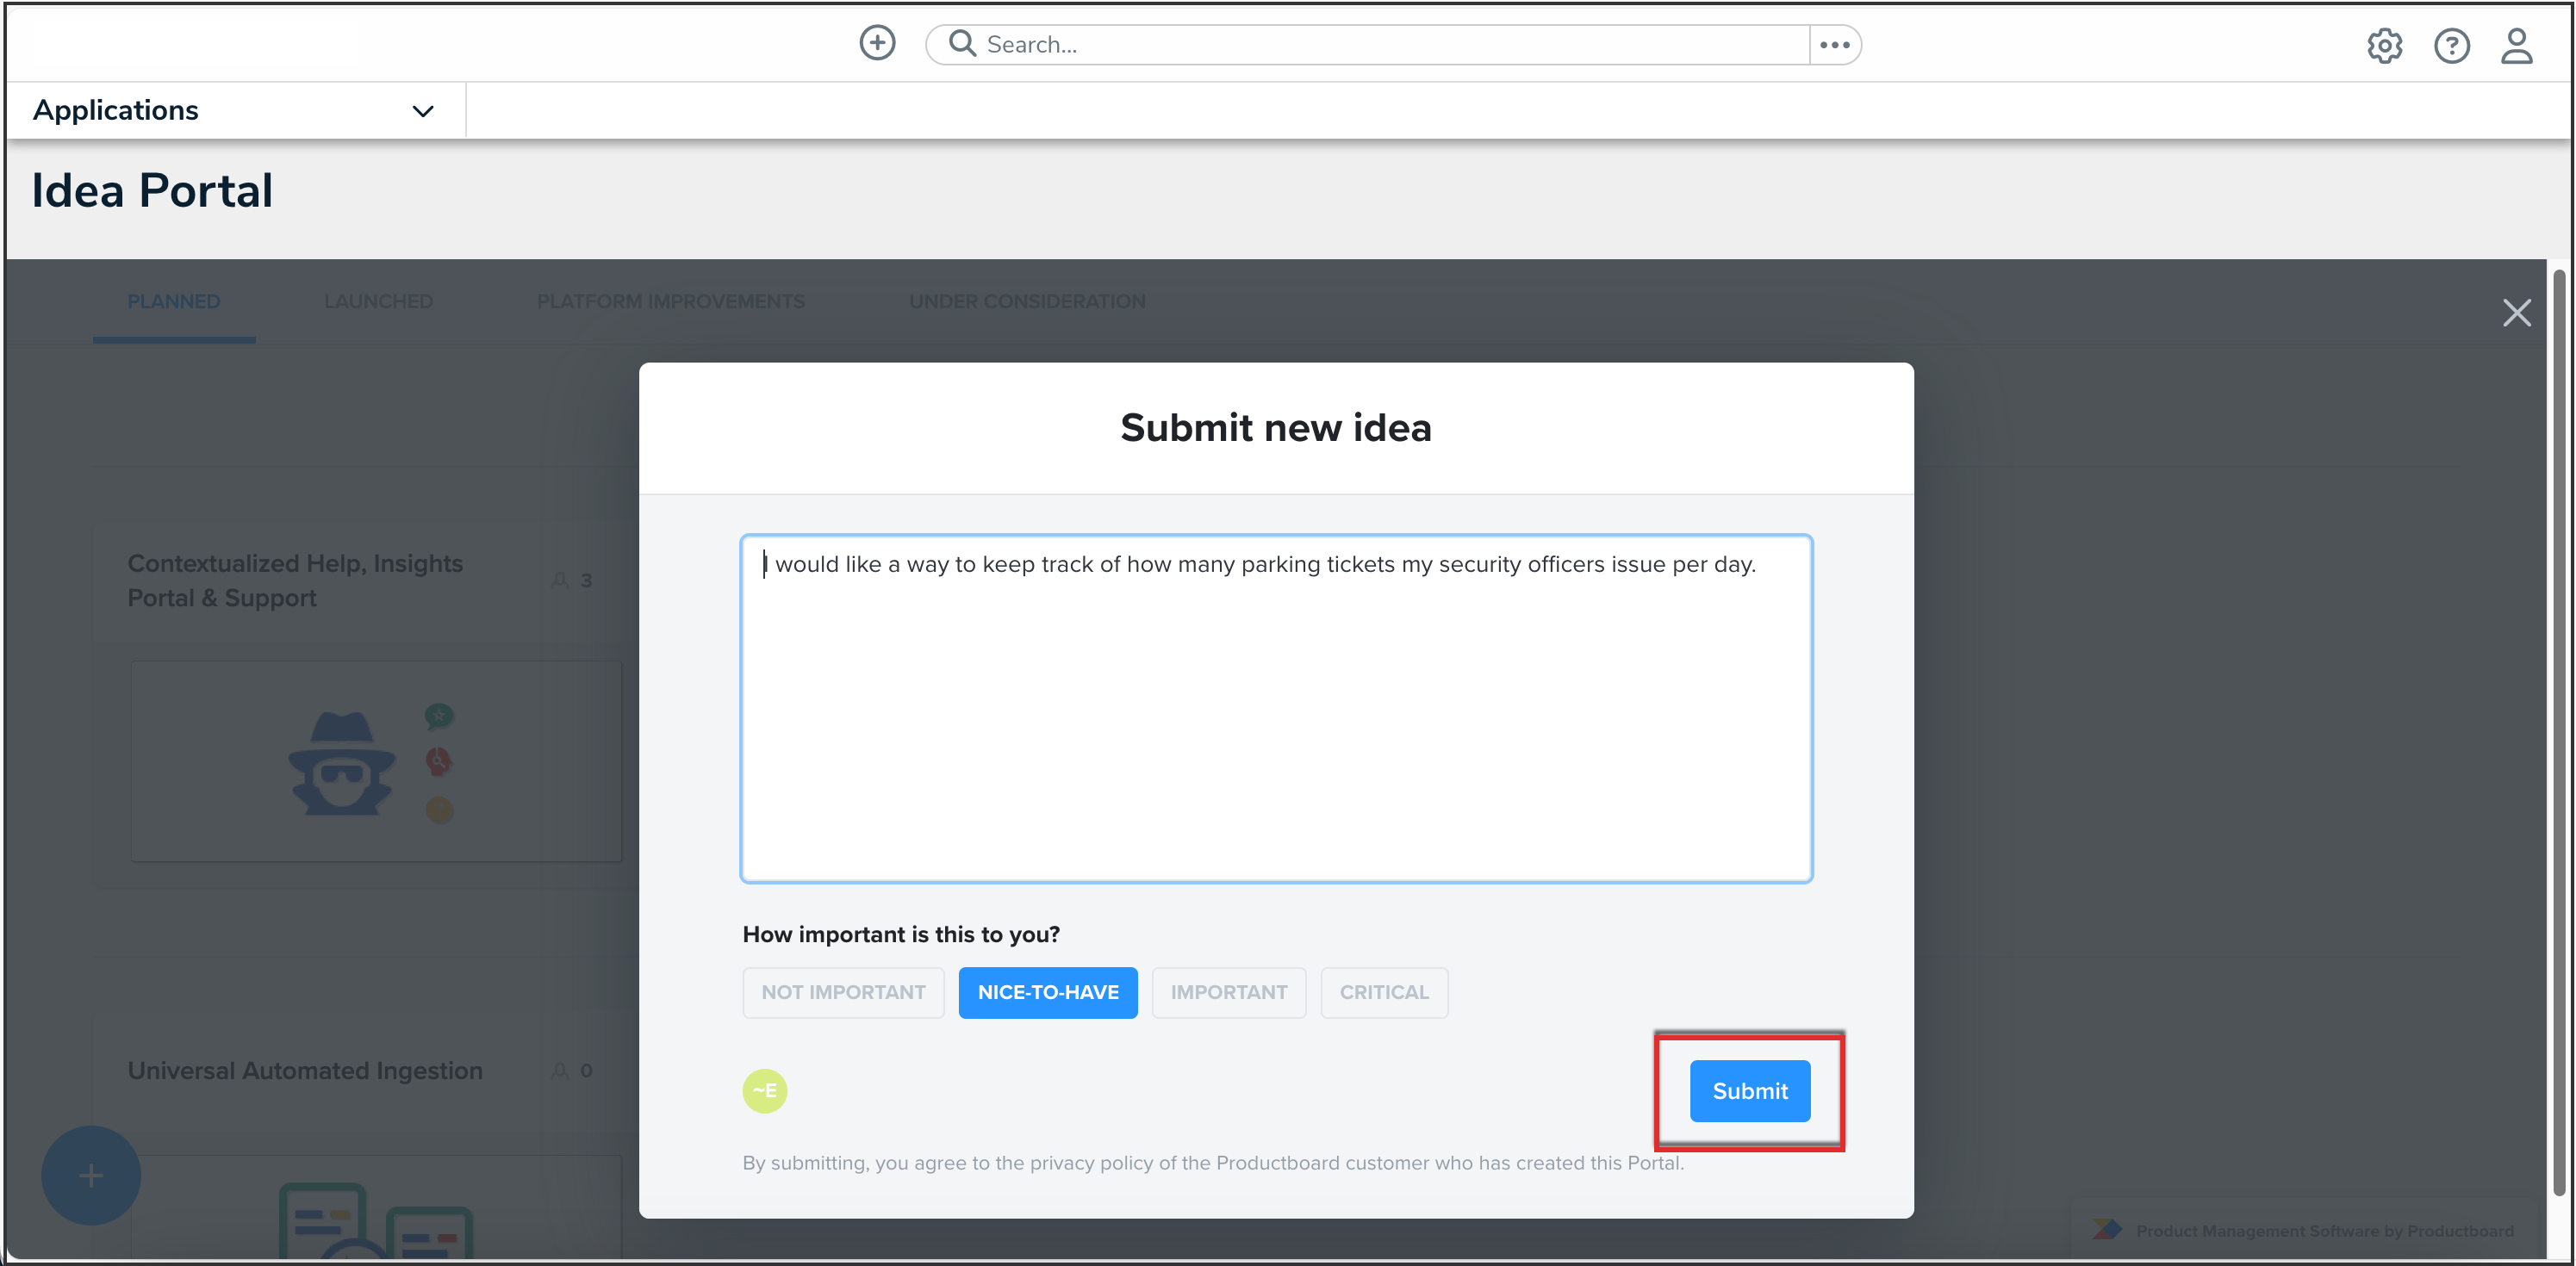
Task: Click the blue floating plus button
Action: 91,1175
